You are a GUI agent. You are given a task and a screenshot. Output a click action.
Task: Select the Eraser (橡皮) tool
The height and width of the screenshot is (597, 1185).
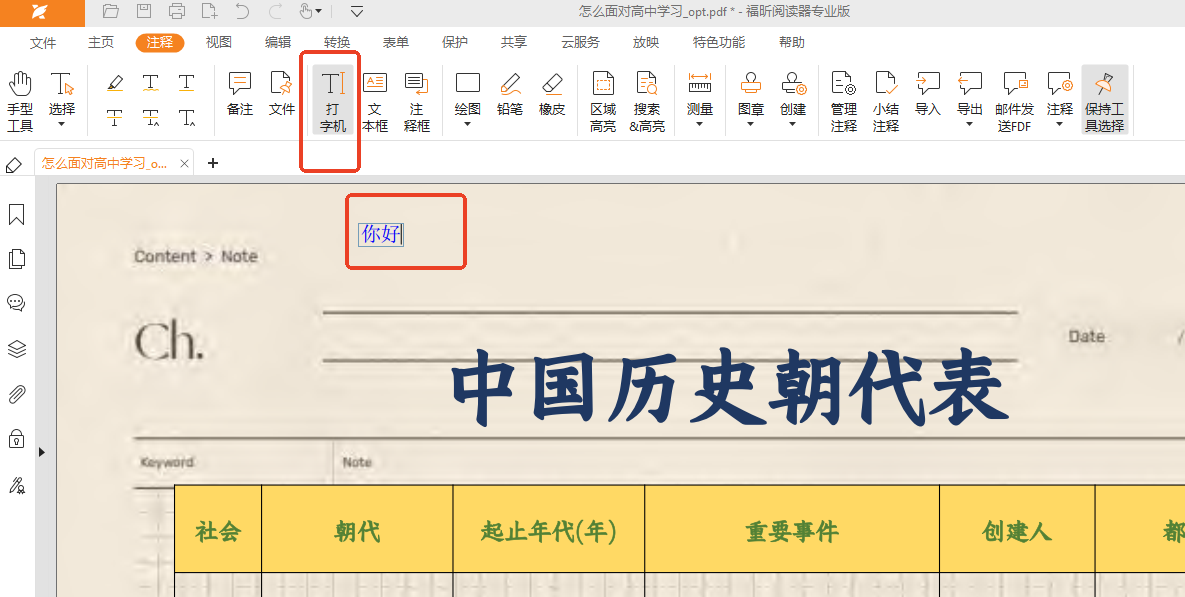[x=552, y=93]
